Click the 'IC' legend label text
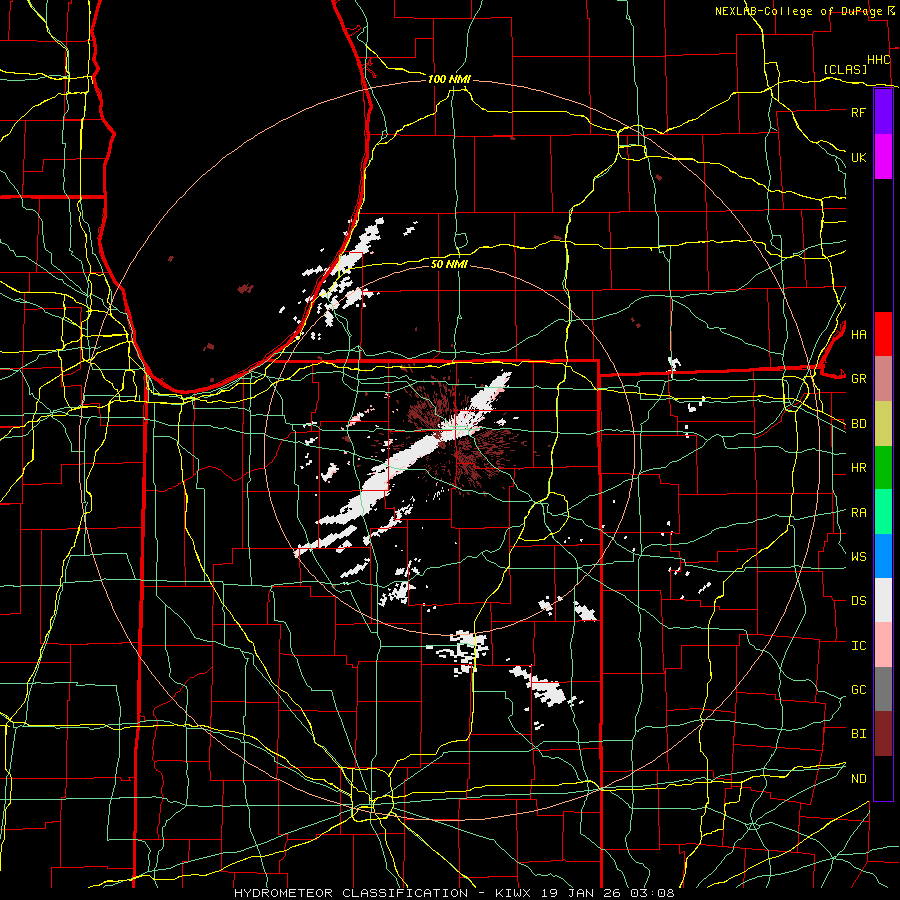This screenshot has width=900, height=900. coord(858,646)
